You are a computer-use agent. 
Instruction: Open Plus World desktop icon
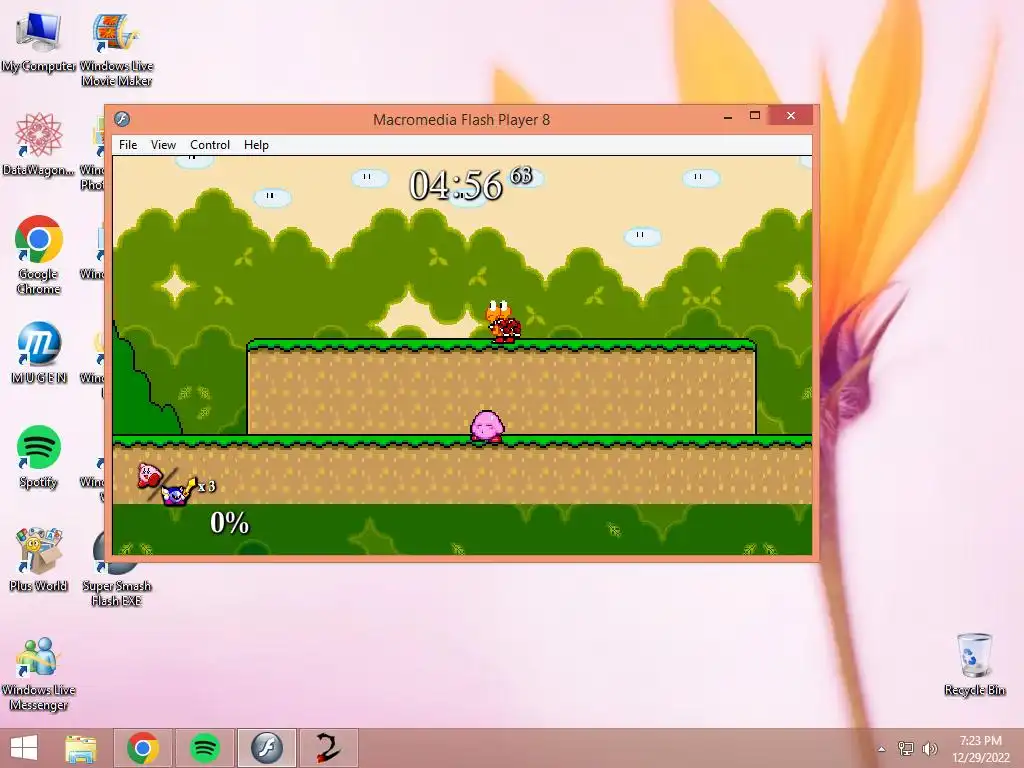click(39, 560)
